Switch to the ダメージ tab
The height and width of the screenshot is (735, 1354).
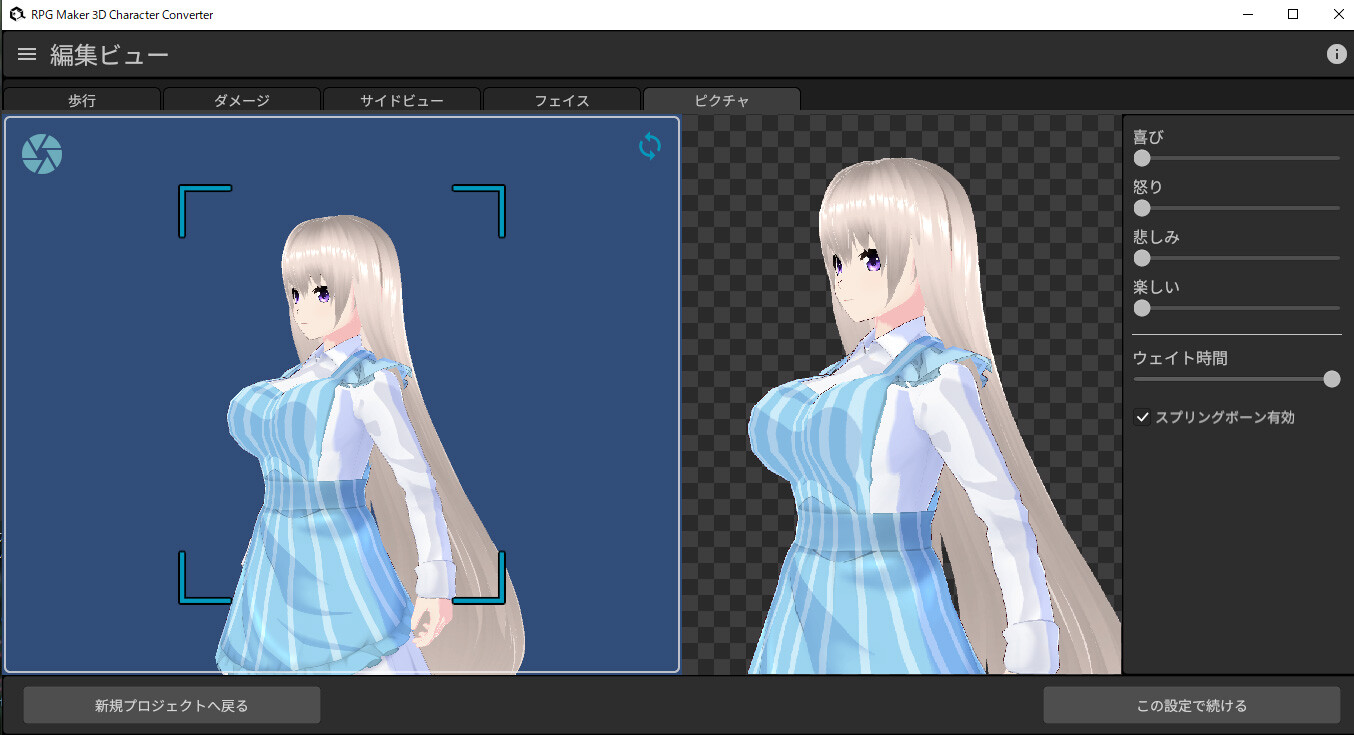pyautogui.click(x=242, y=100)
